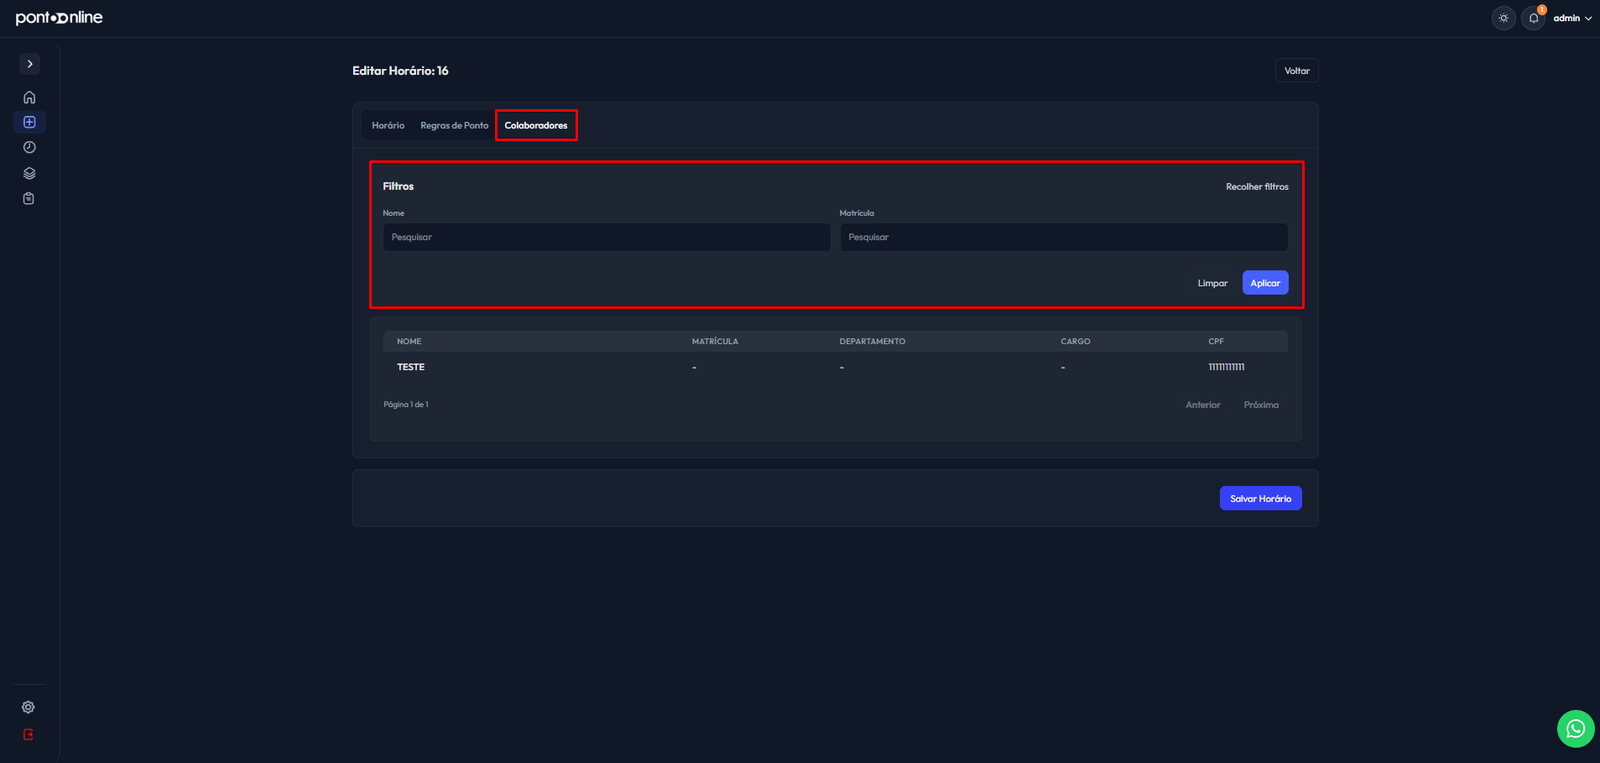
Task: Click the Página 1 de 1 text
Action: tap(406, 404)
